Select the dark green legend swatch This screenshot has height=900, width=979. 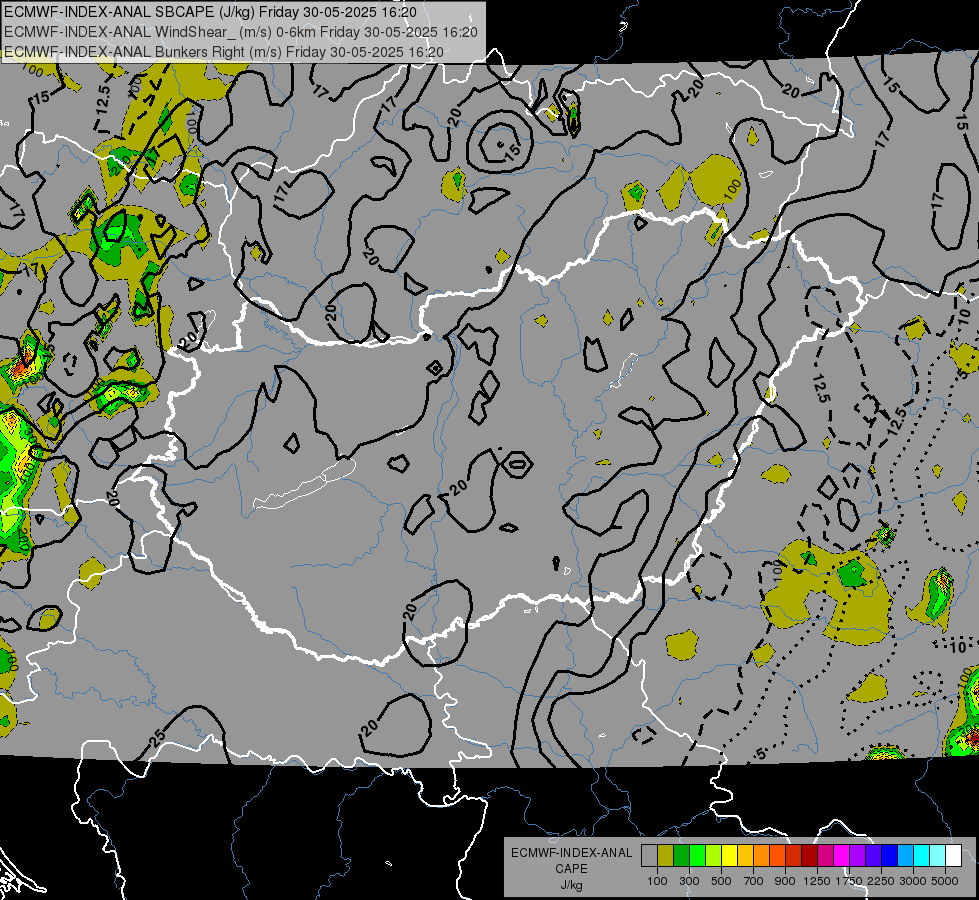pyautogui.click(x=681, y=856)
